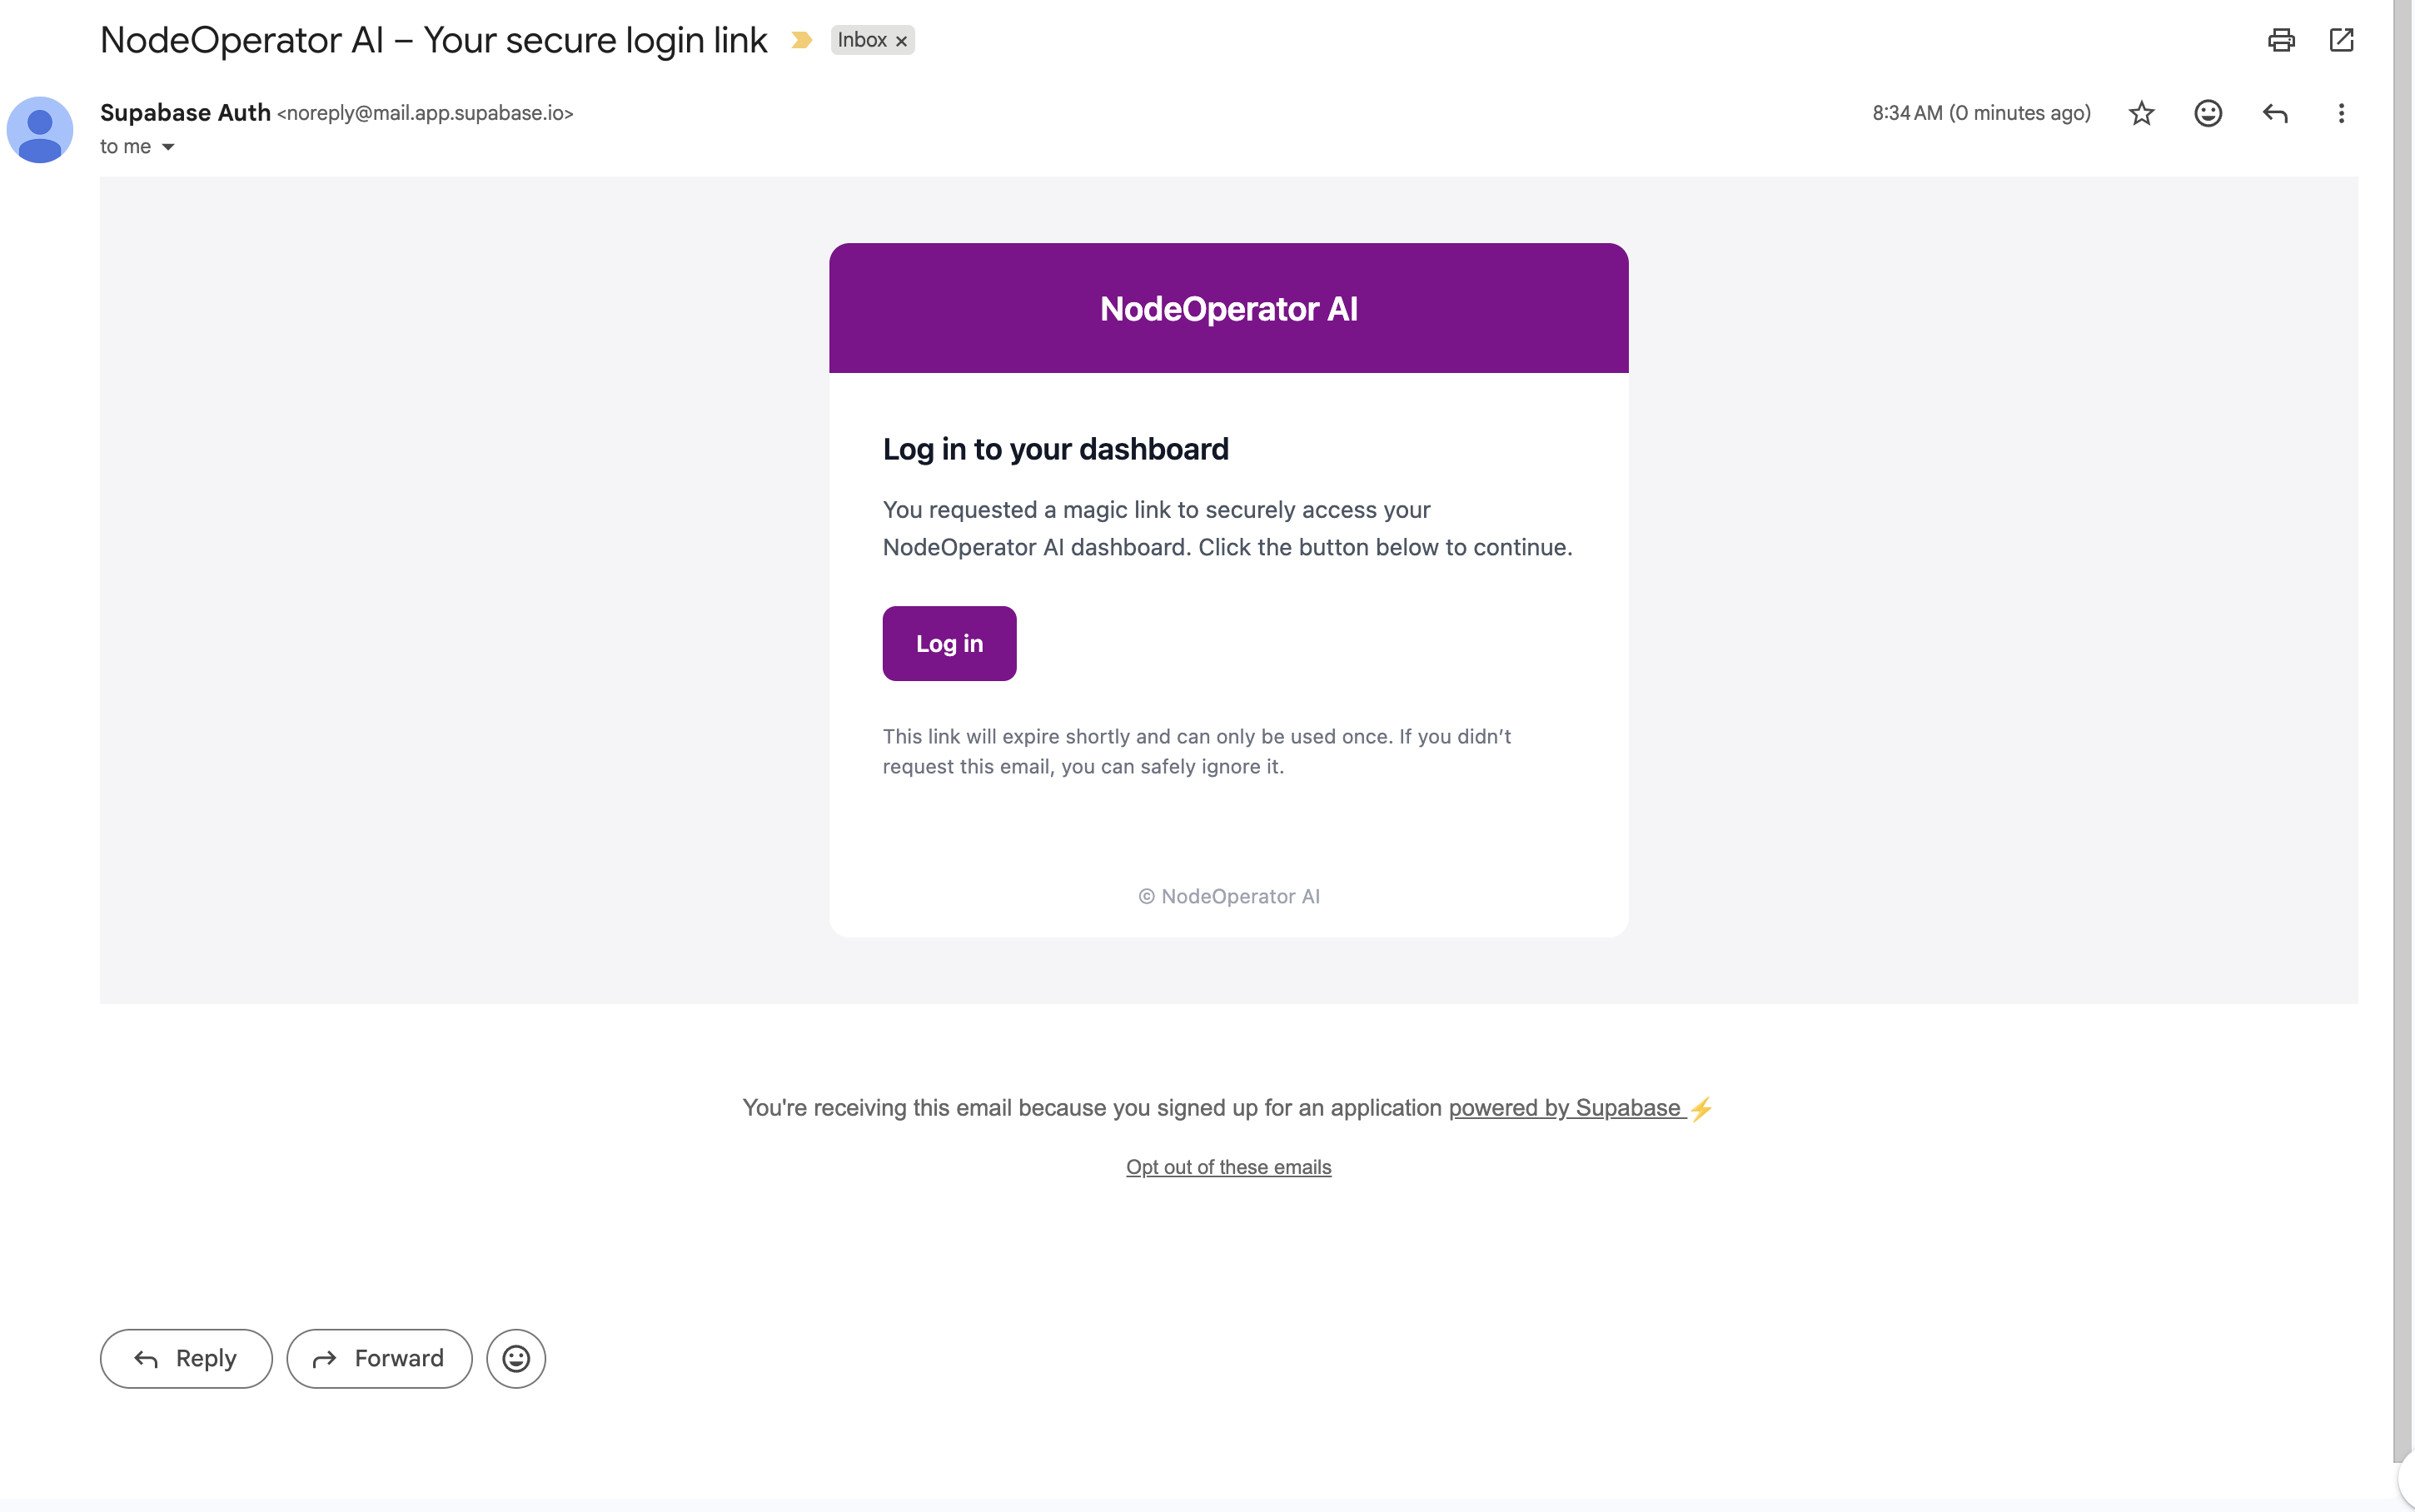Print this email with the printer icon
Image resolution: width=2415 pixels, height=1512 pixels.
pyautogui.click(x=2281, y=40)
